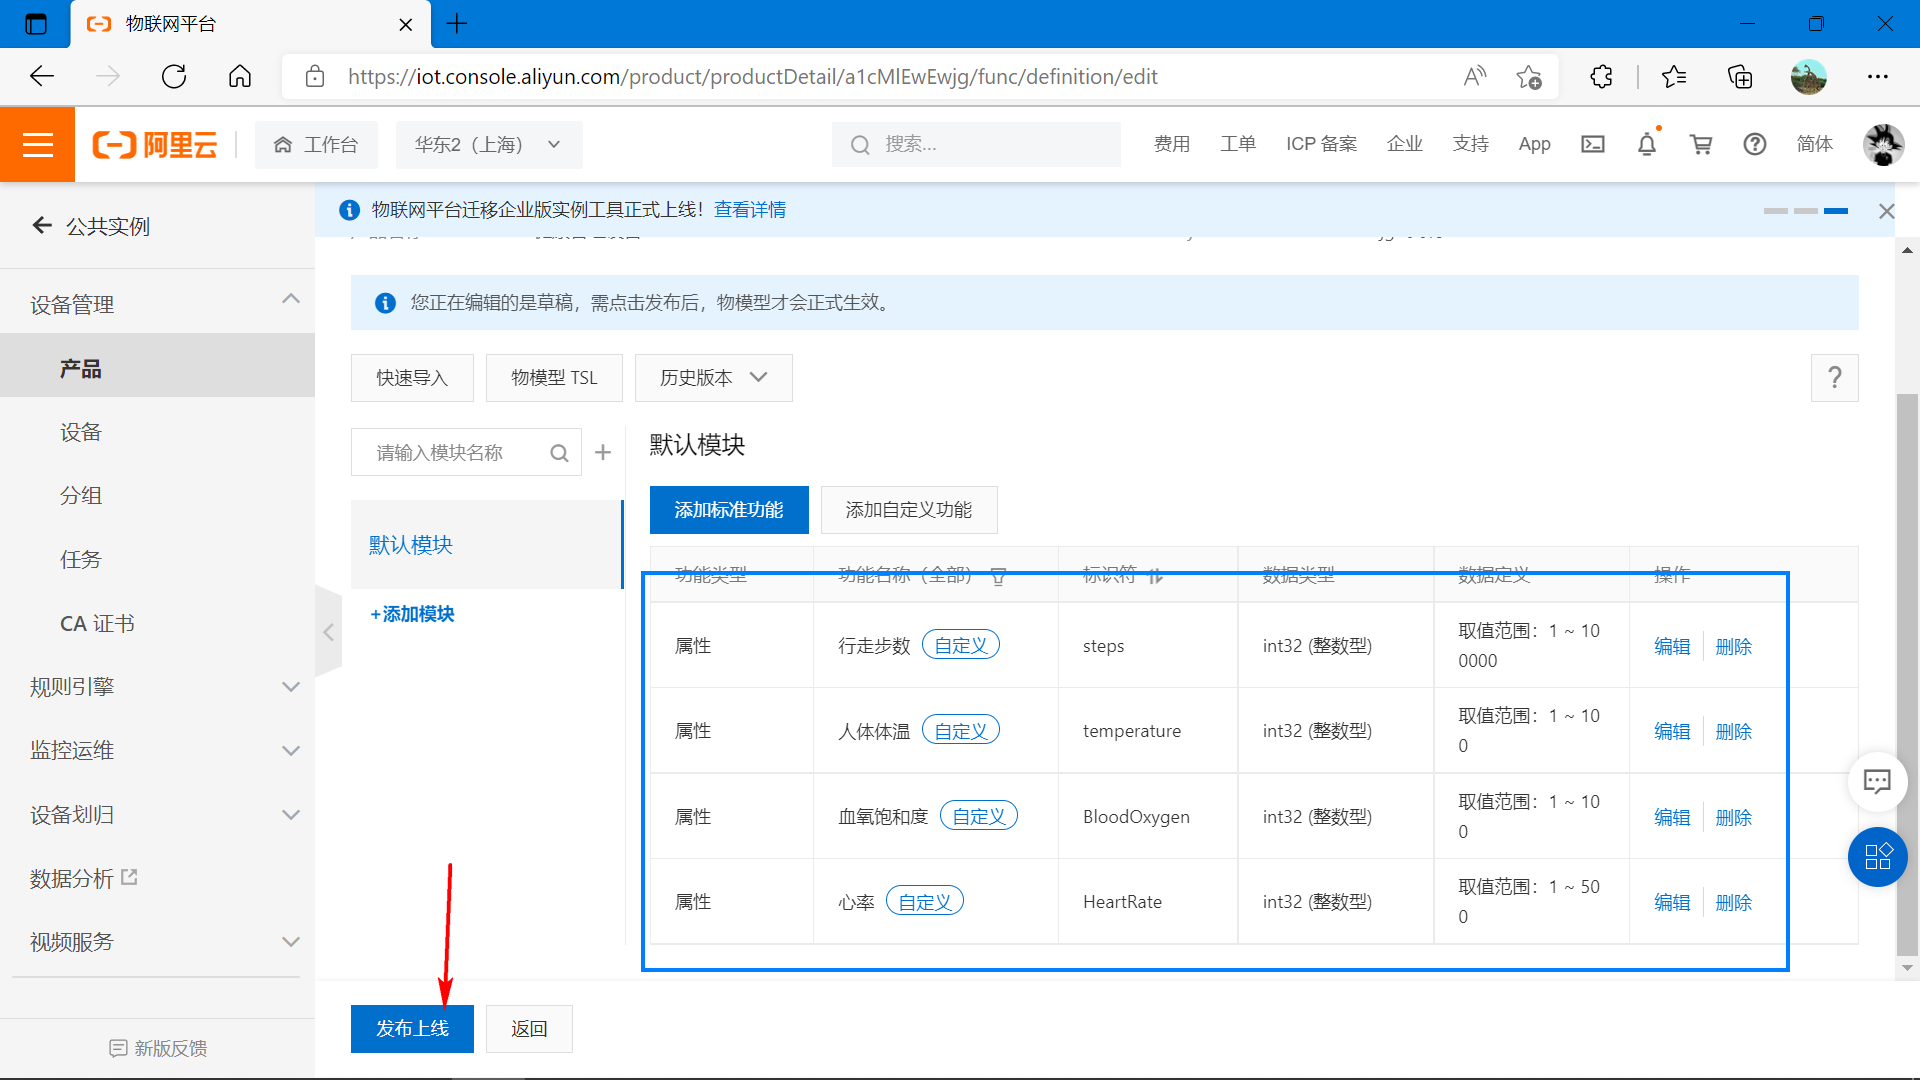
Task: Click 添加自定义功能 button
Action: 909,510
